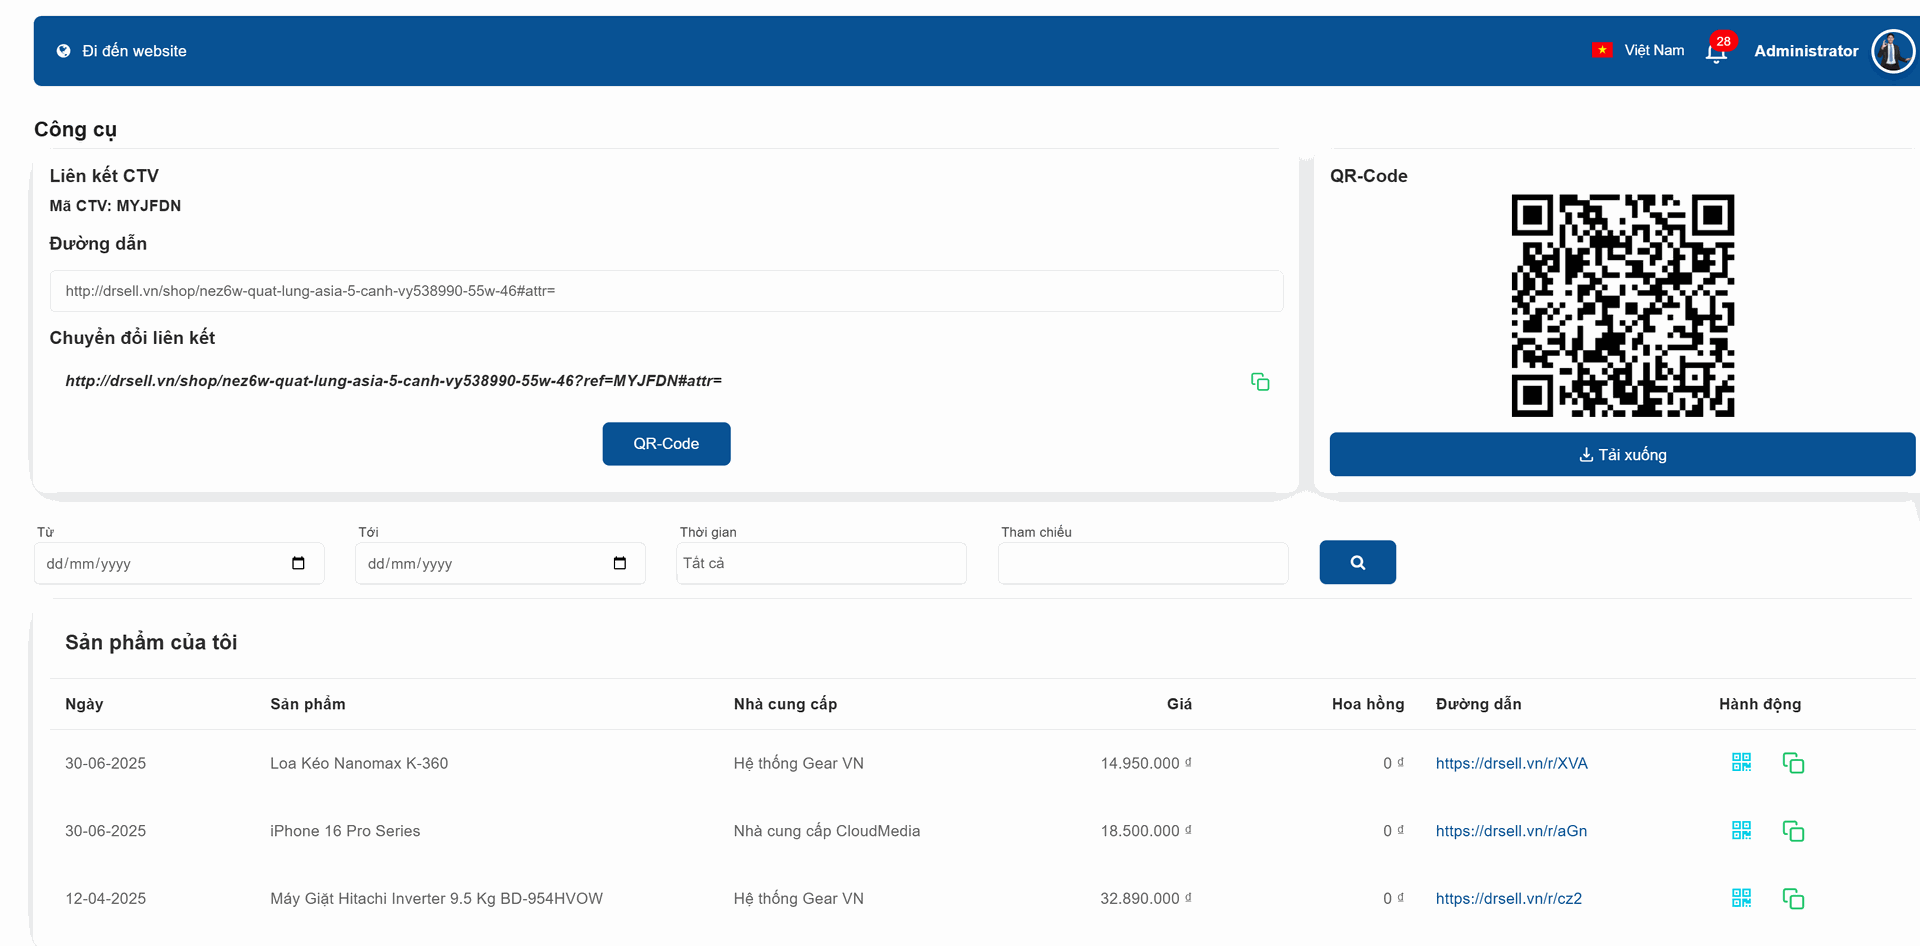Click the date 12-04-2025
The height and width of the screenshot is (946, 1920).
point(105,899)
